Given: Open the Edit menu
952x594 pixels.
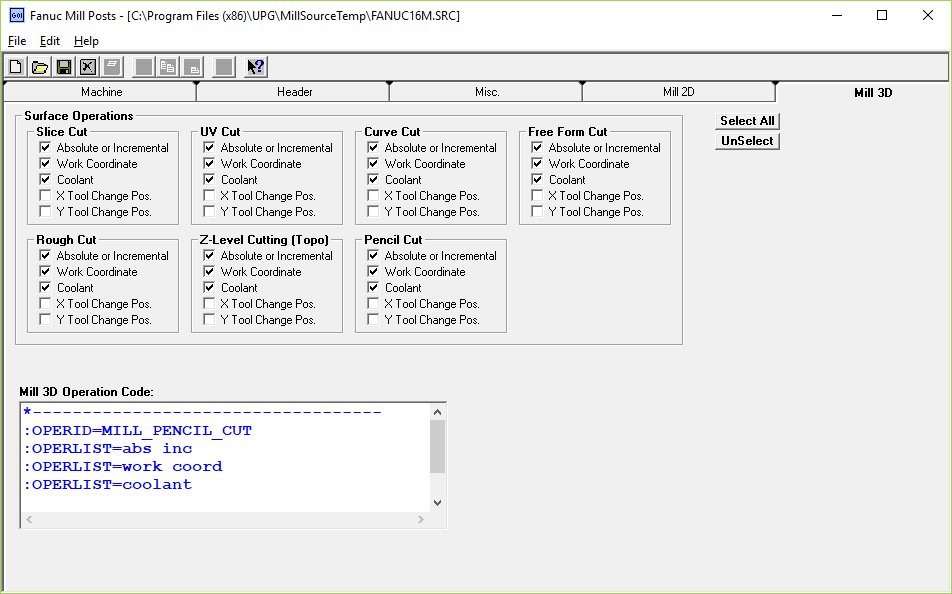Looking at the screenshot, I should click(x=50, y=41).
